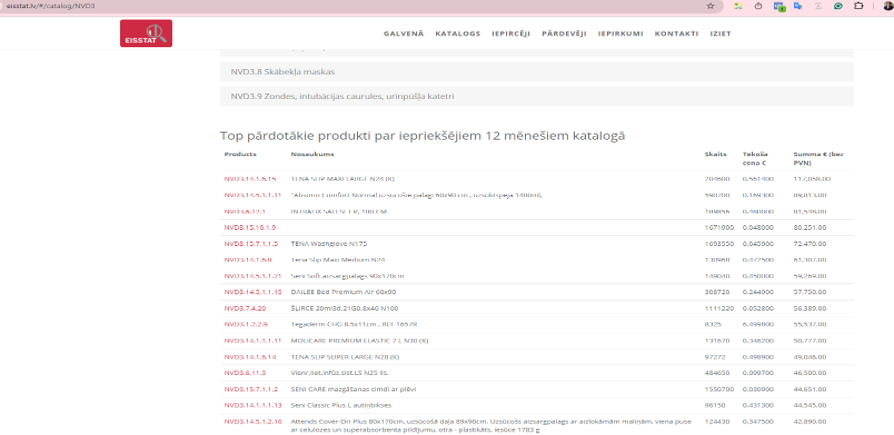Open the IEPIRKUMI section
894x435 pixels.
[620, 34]
